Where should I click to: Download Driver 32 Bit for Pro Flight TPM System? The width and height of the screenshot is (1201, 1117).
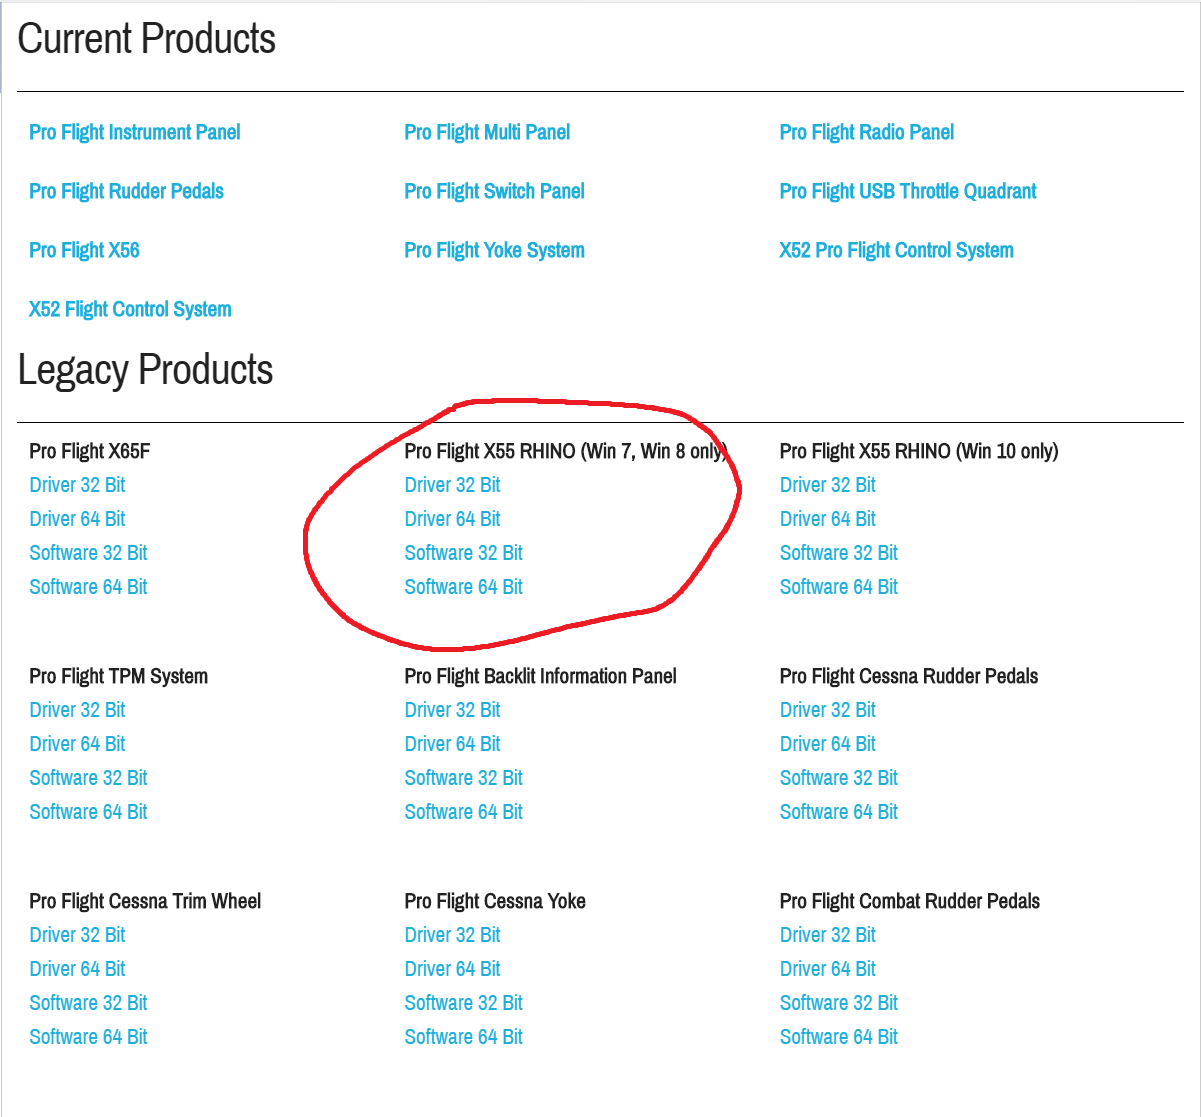(77, 710)
